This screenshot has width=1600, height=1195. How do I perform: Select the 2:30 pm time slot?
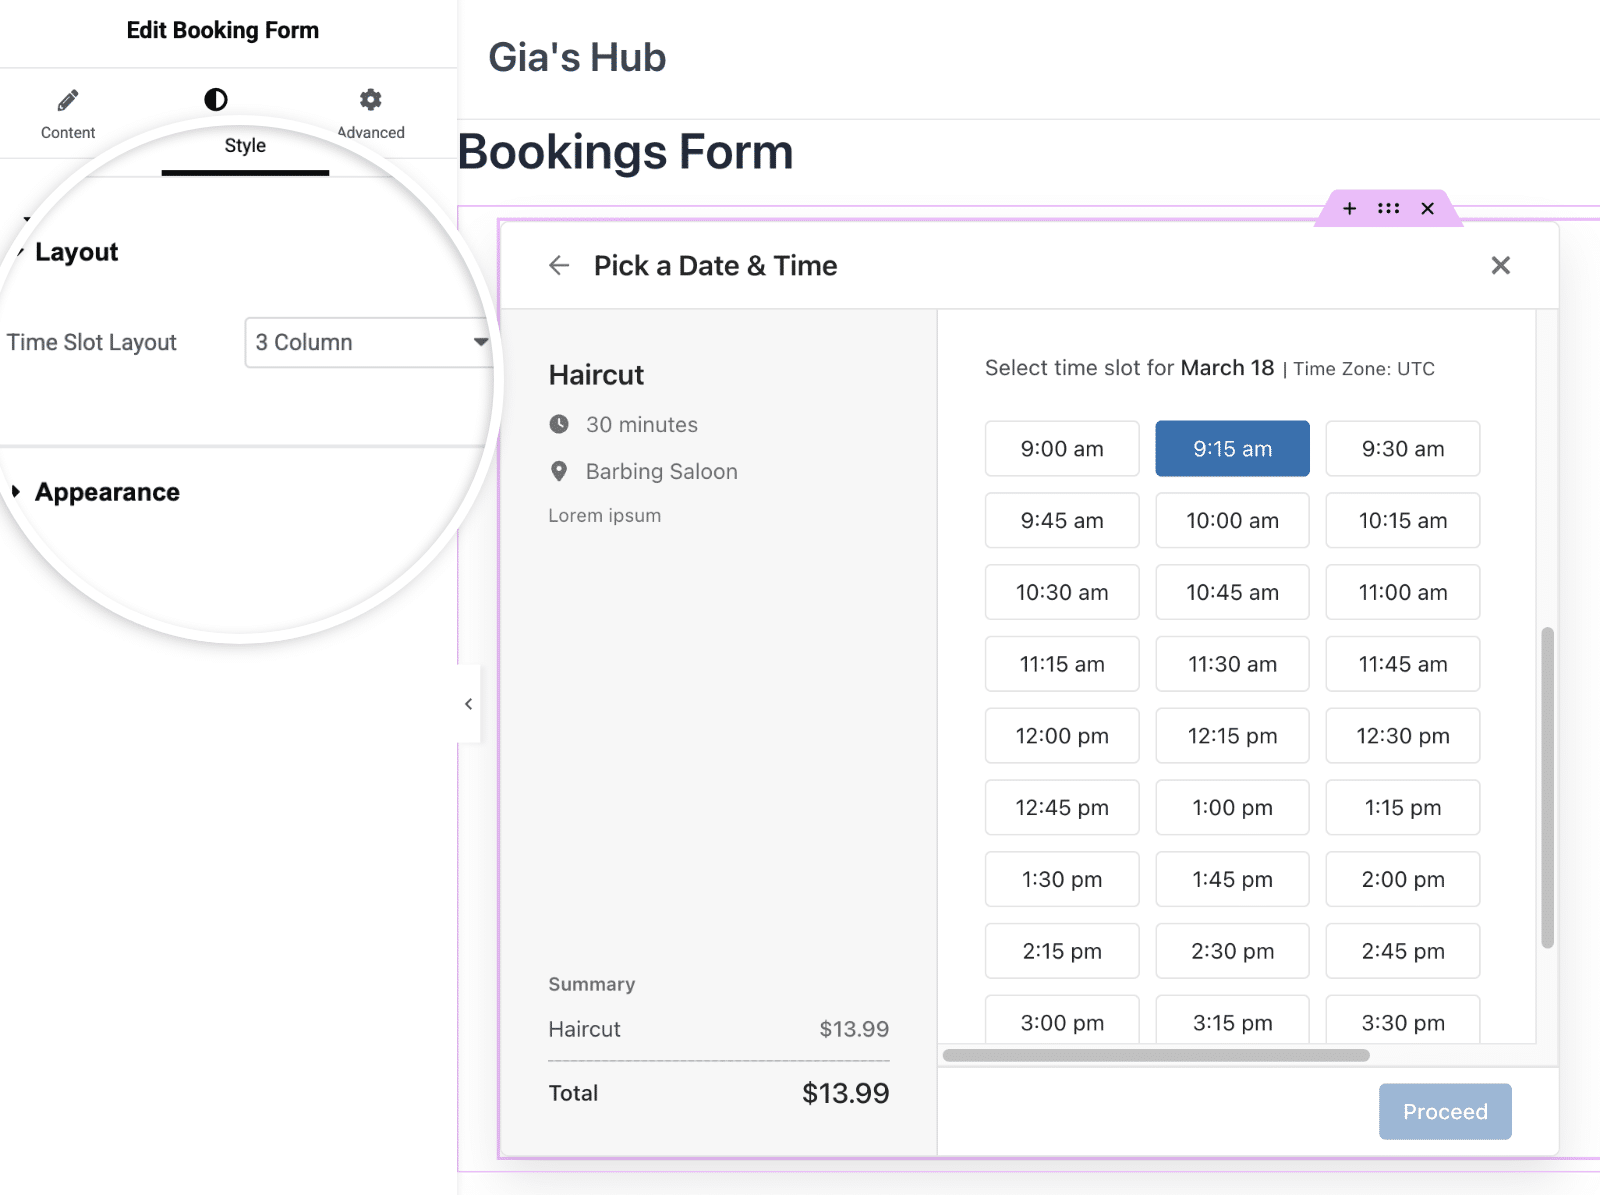(1232, 951)
